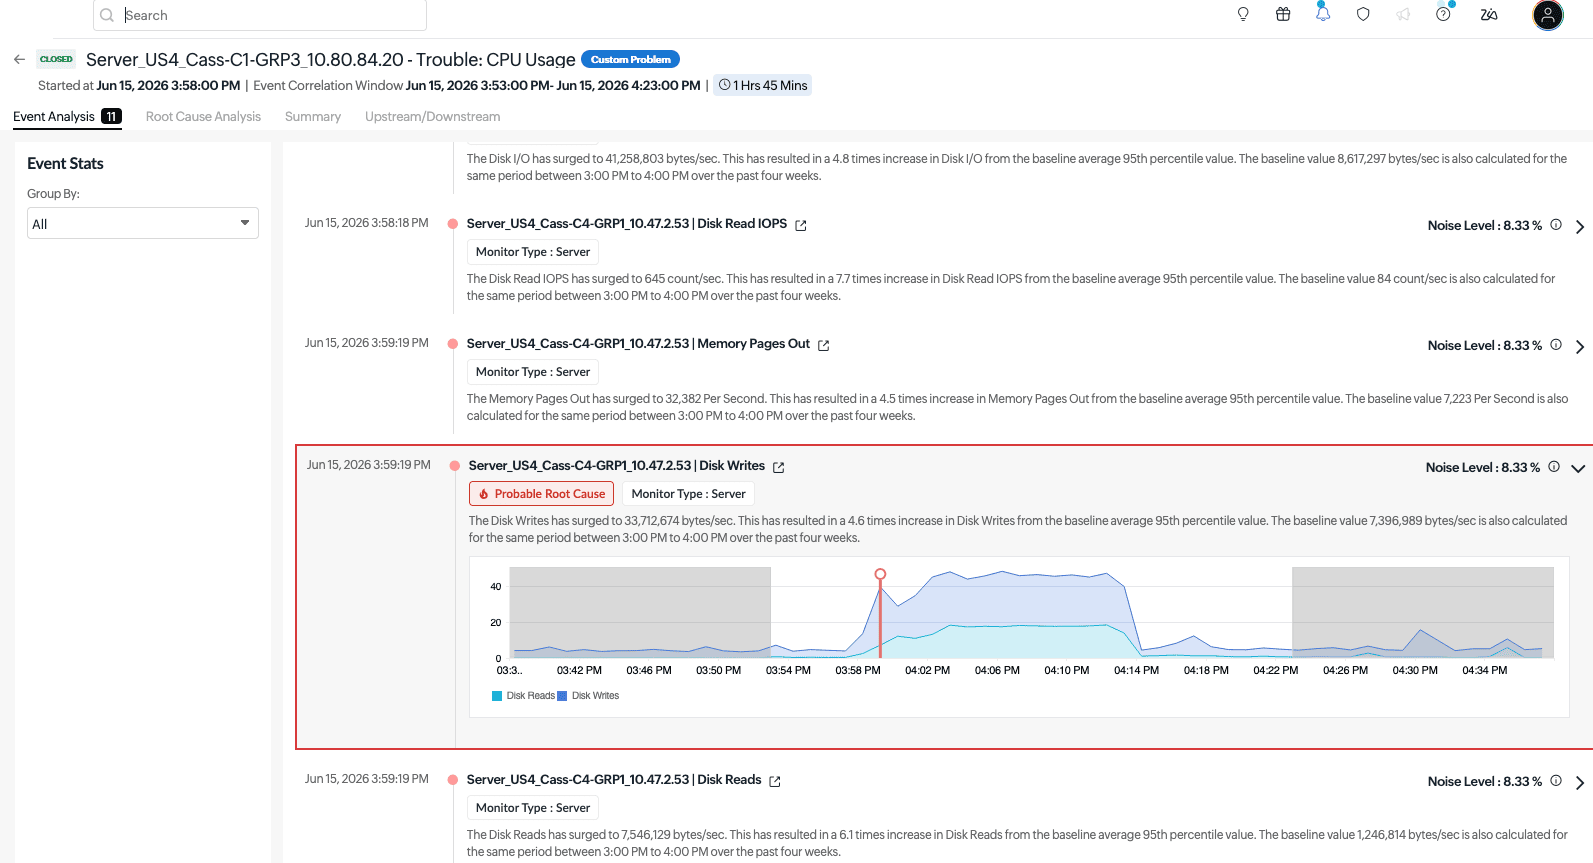Click the event count badge 11
This screenshot has height=863, width=1593.
[111, 116]
